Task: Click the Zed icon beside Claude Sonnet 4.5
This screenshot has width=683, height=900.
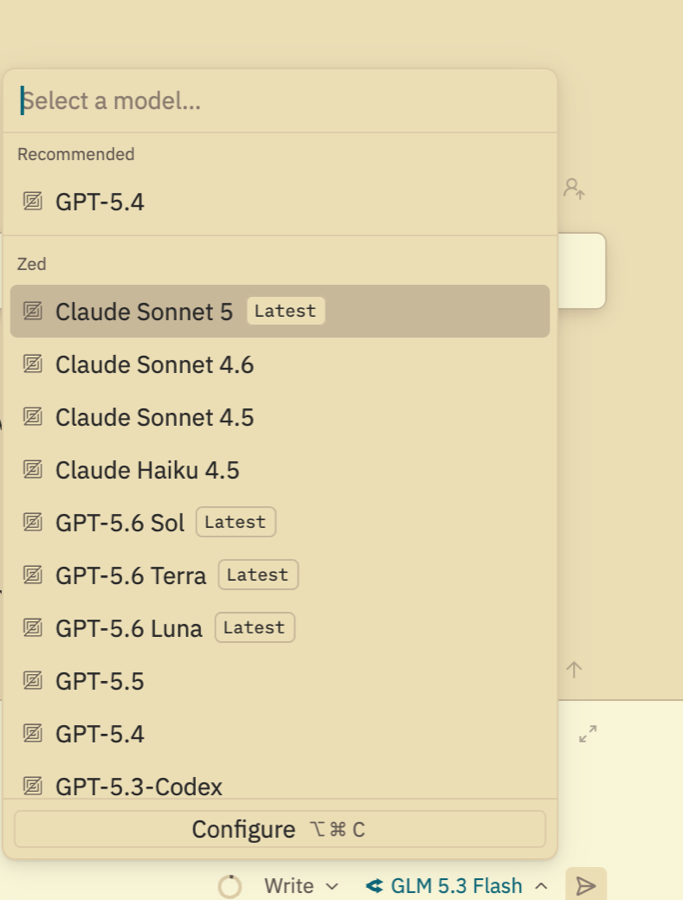Action: tap(33, 417)
